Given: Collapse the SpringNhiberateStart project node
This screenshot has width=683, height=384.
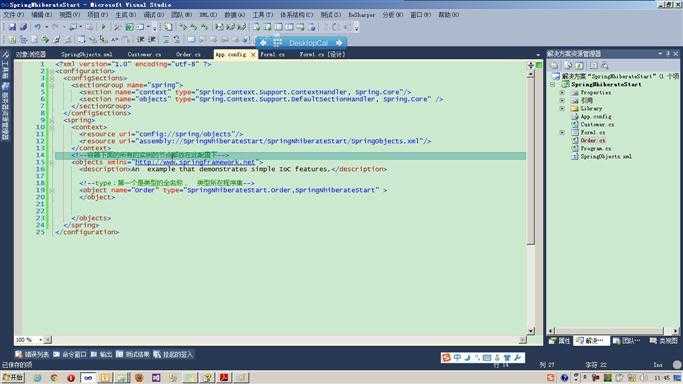Looking at the screenshot, I should pyautogui.click(x=553, y=84).
